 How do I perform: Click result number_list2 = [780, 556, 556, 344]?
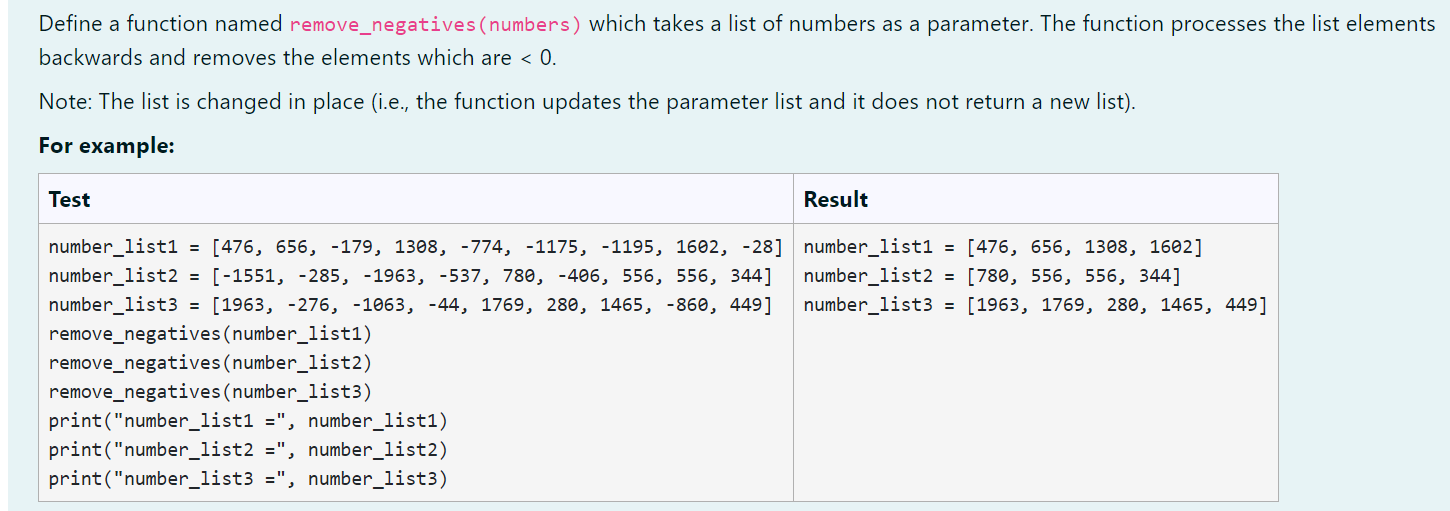[x=992, y=276]
